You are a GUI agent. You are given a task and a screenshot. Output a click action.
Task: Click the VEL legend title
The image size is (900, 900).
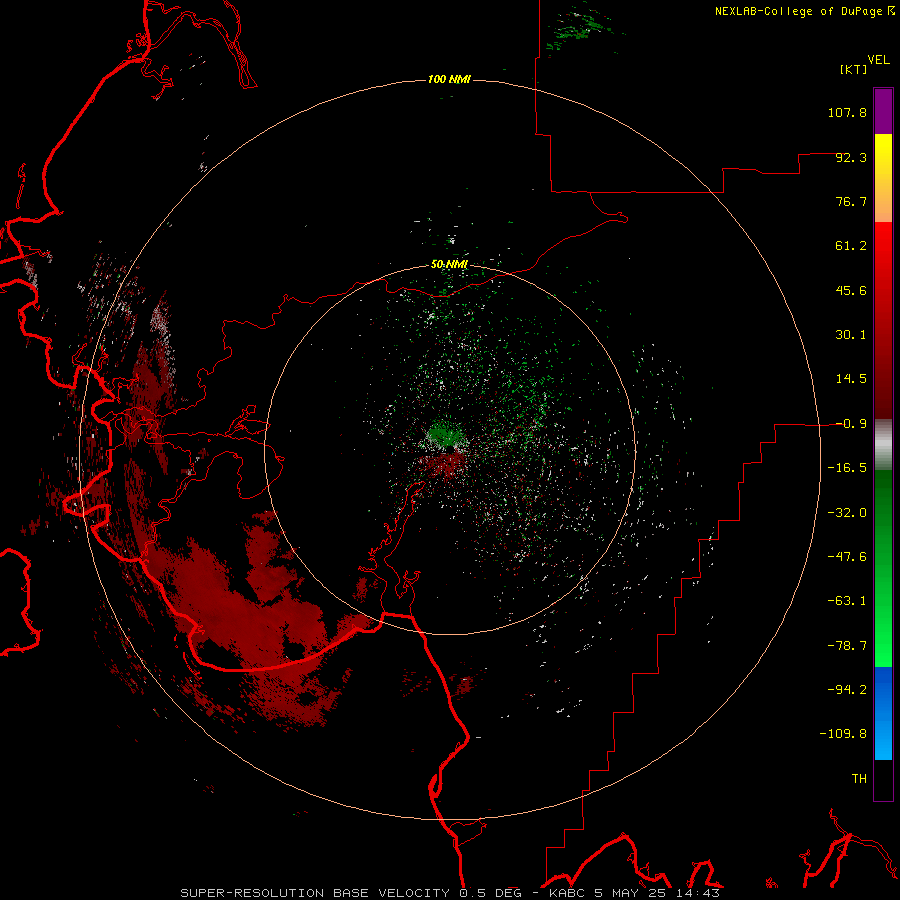[x=878, y=60]
